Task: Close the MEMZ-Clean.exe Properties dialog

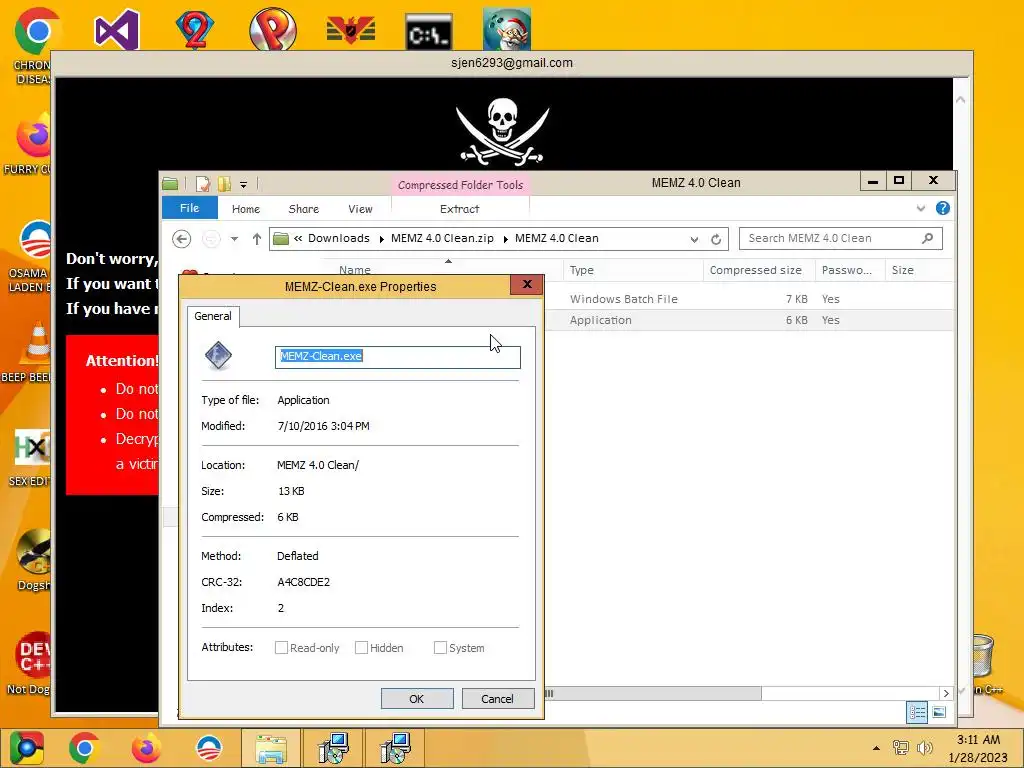Action: [527, 285]
